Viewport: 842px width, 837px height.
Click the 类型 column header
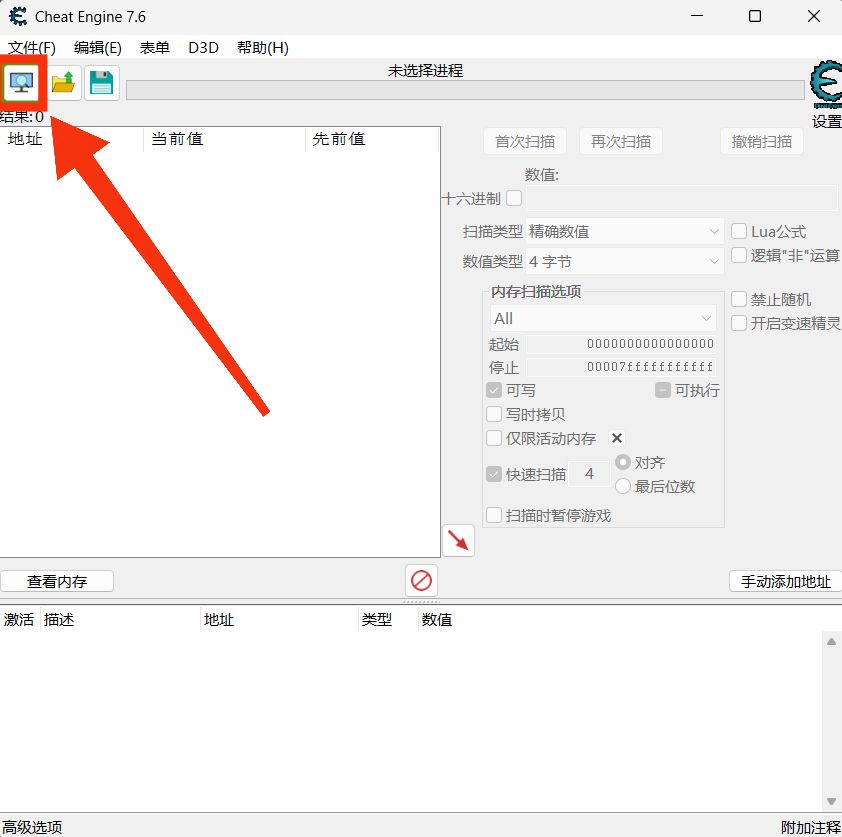point(388,620)
